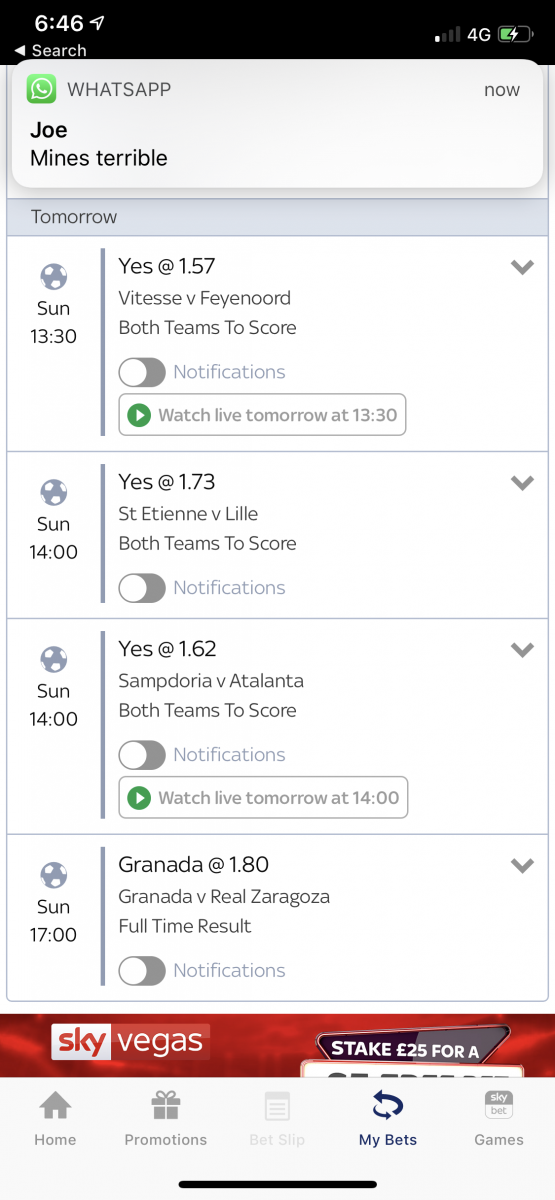Screen dimensions: 555x1200
Task: Tap green play icon for Sampdoria match
Action: pos(140,798)
